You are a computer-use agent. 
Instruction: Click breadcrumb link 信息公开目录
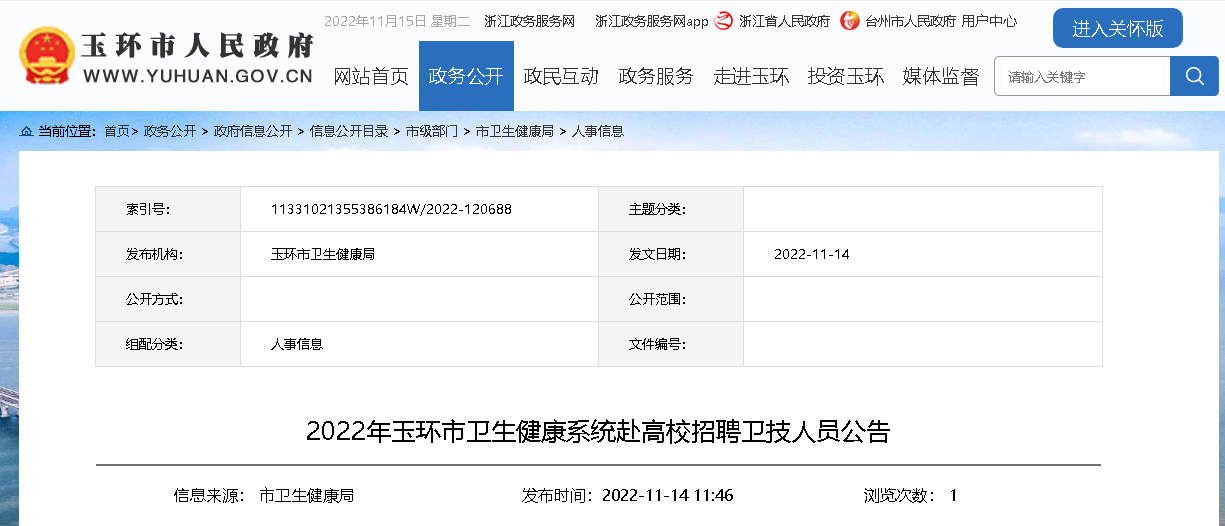pos(349,131)
